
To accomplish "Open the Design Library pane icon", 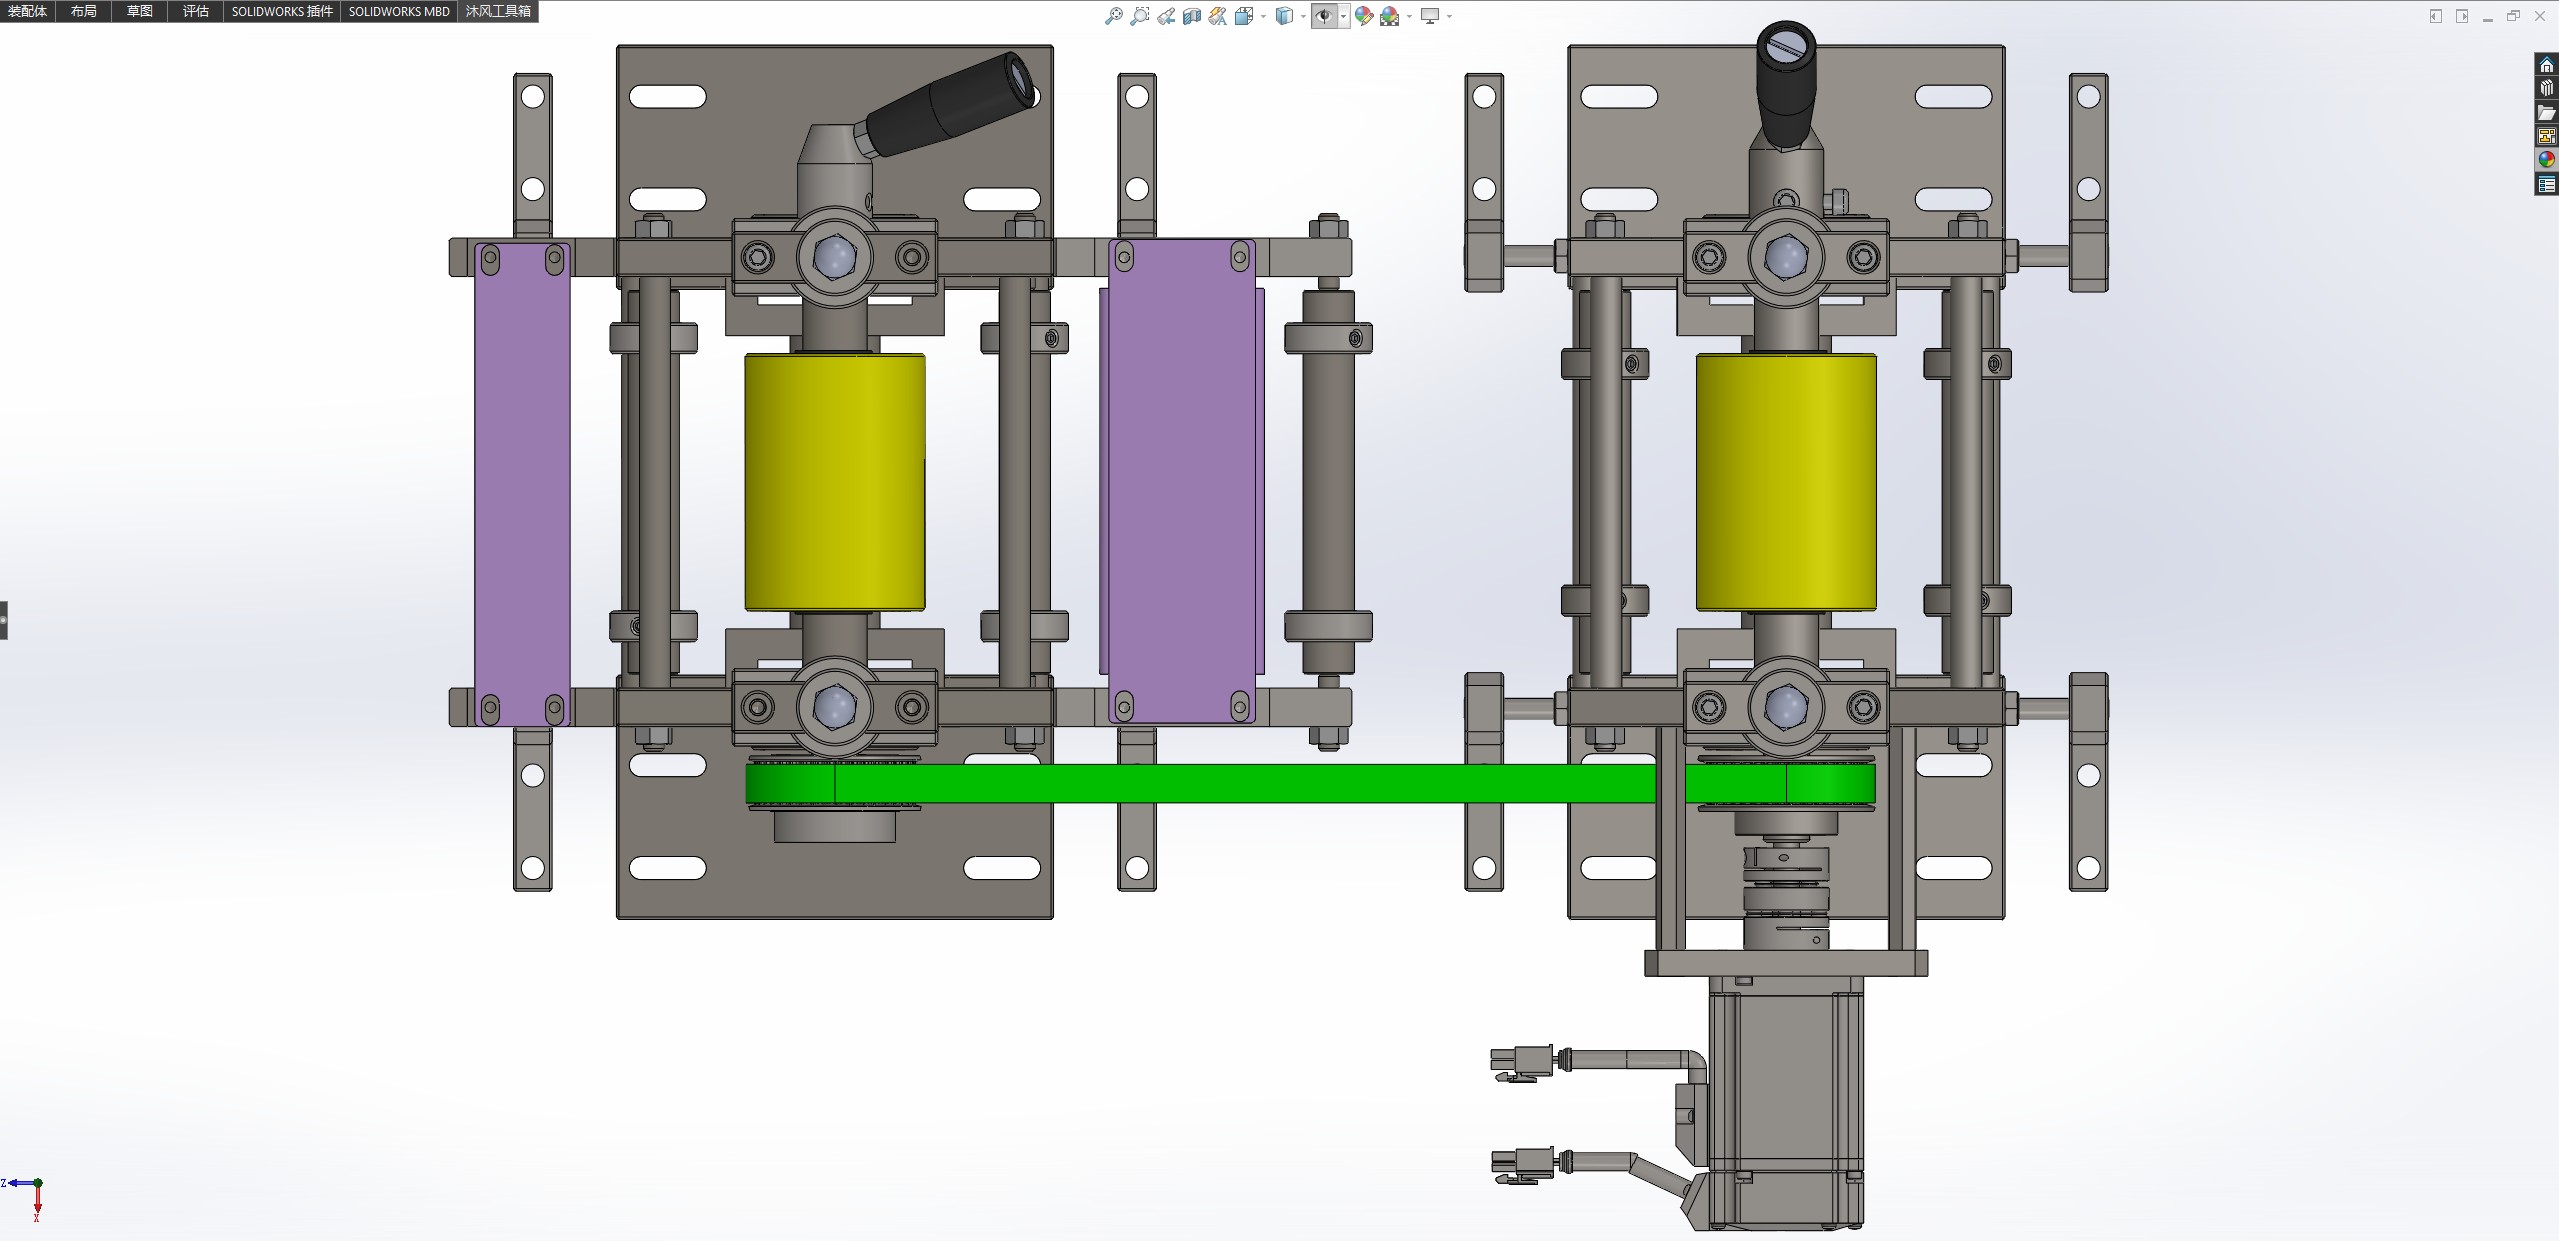I will [x=2547, y=89].
